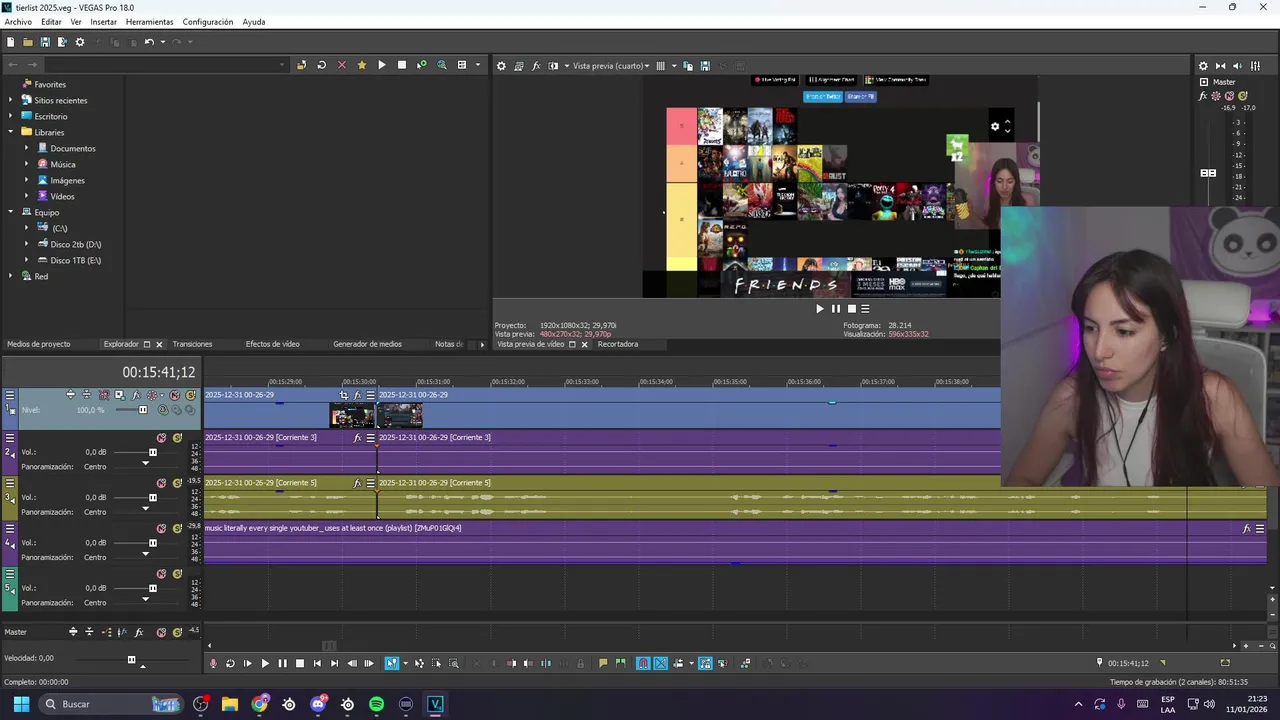
Task: Mute audio track 4
Action: click(161, 528)
